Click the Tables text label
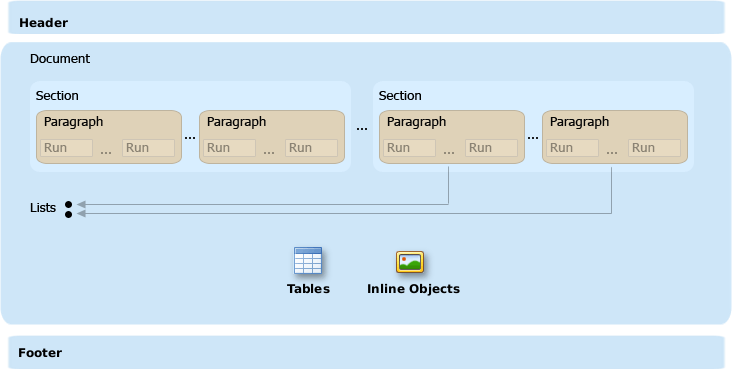Screen dimensions: 732x369 (x=308, y=289)
